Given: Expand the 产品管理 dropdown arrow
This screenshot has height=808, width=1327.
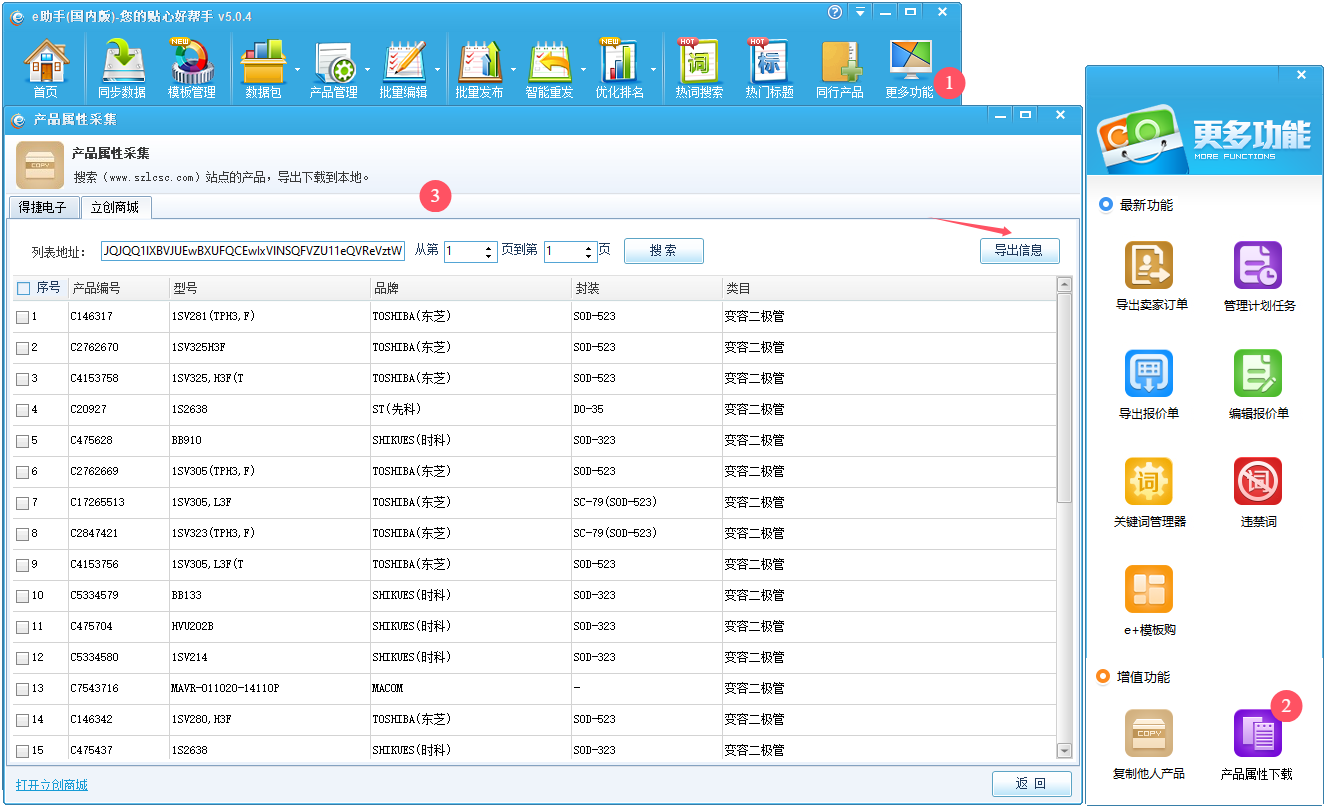Looking at the screenshot, I should (367, 70).
